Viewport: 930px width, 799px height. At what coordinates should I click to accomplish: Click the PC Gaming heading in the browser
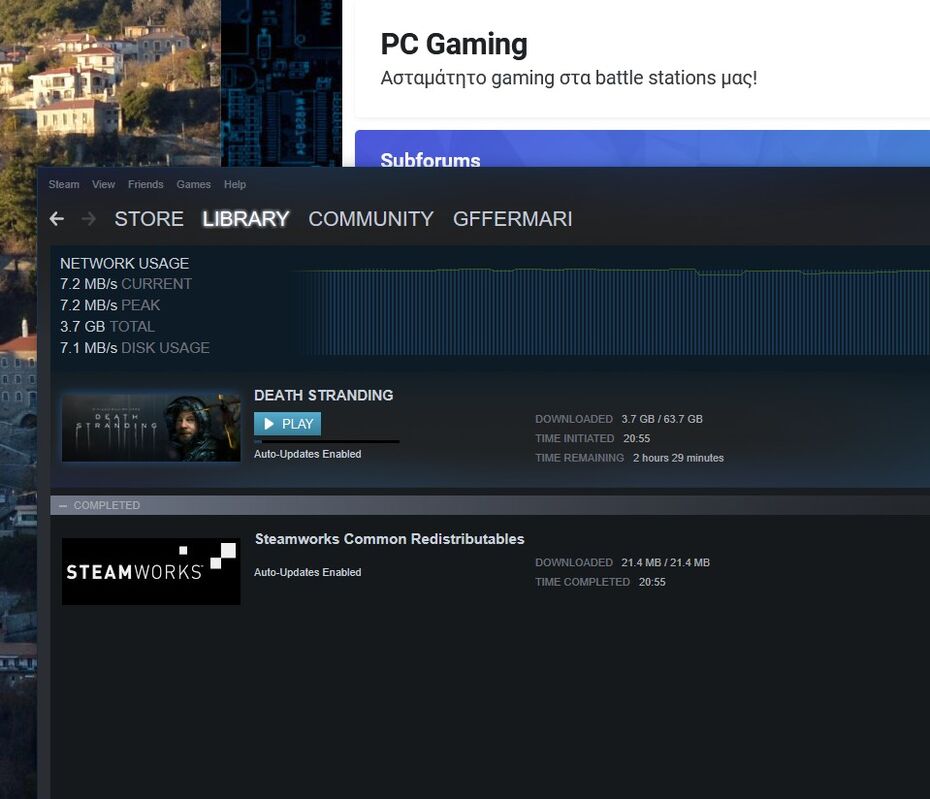pyautogui.click(x=454, y=44)
